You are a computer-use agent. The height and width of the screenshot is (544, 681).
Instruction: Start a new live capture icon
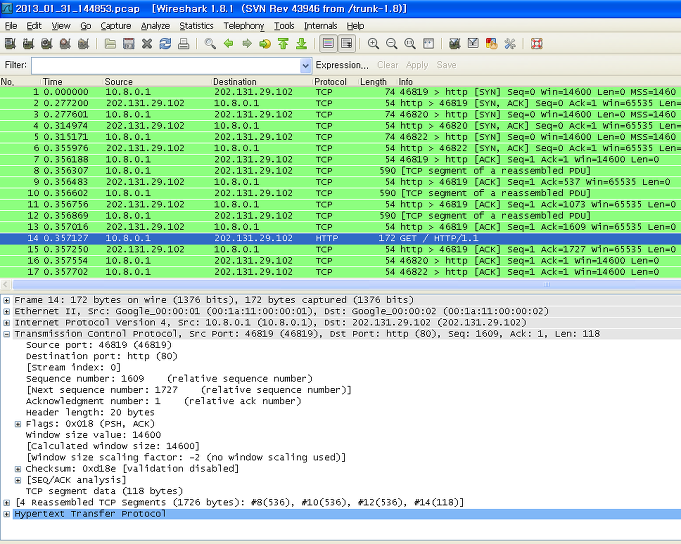46,43
